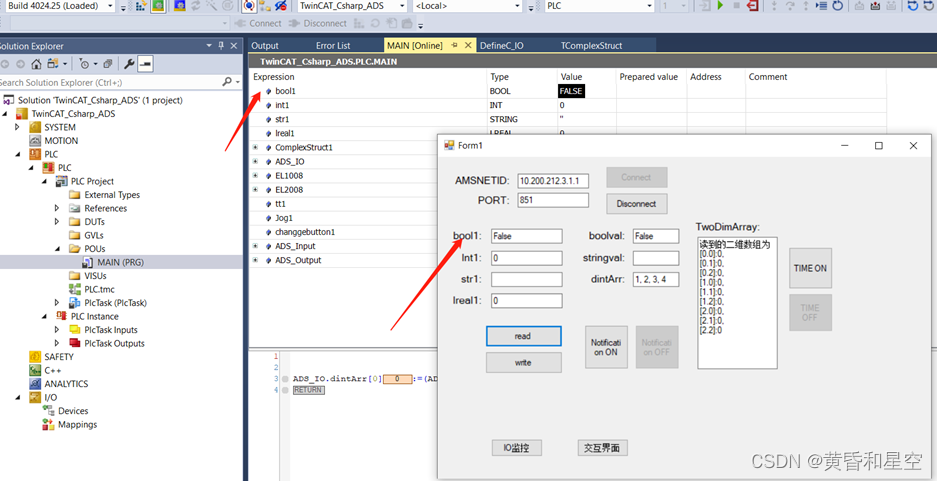Click the Search Solution Explorer box
This screenshot has width=937, height=481.
pyautogui.click(x=111, y=82)
